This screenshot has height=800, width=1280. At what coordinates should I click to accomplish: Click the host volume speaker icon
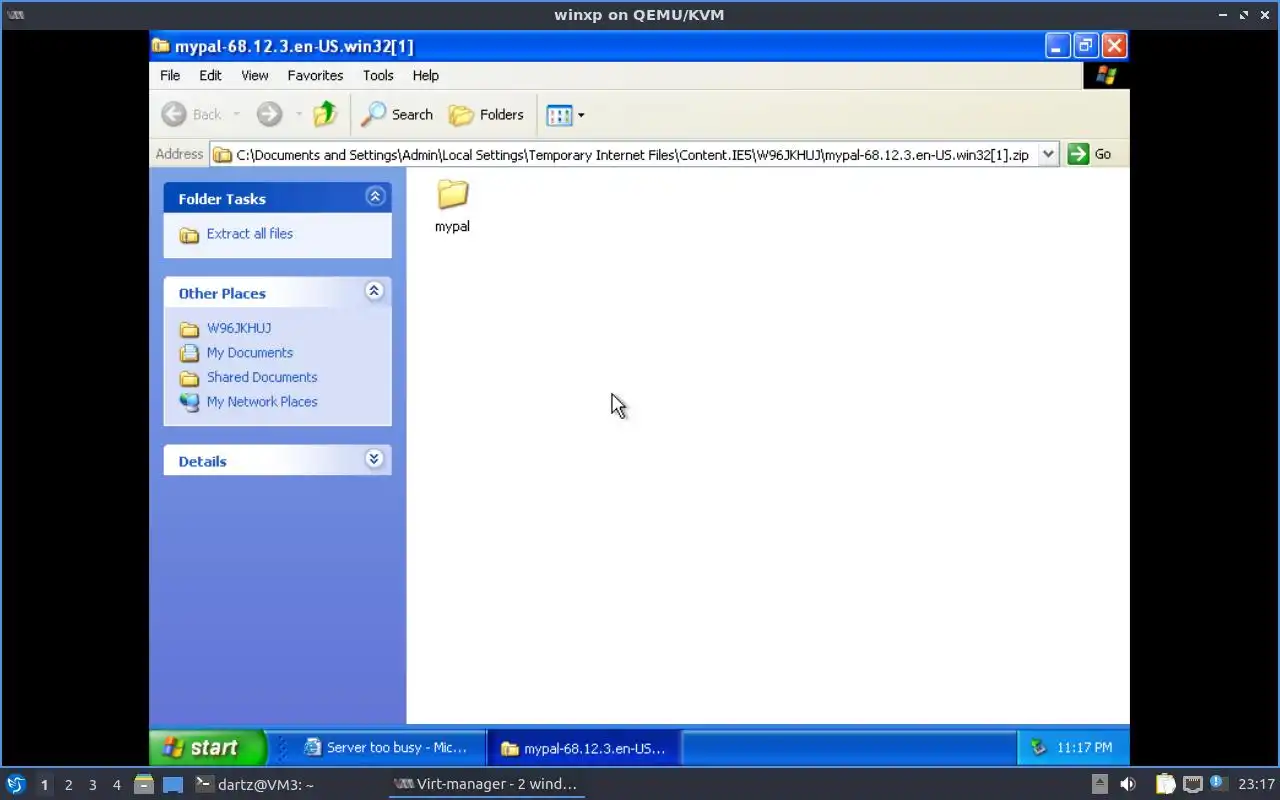[1128, 785]
